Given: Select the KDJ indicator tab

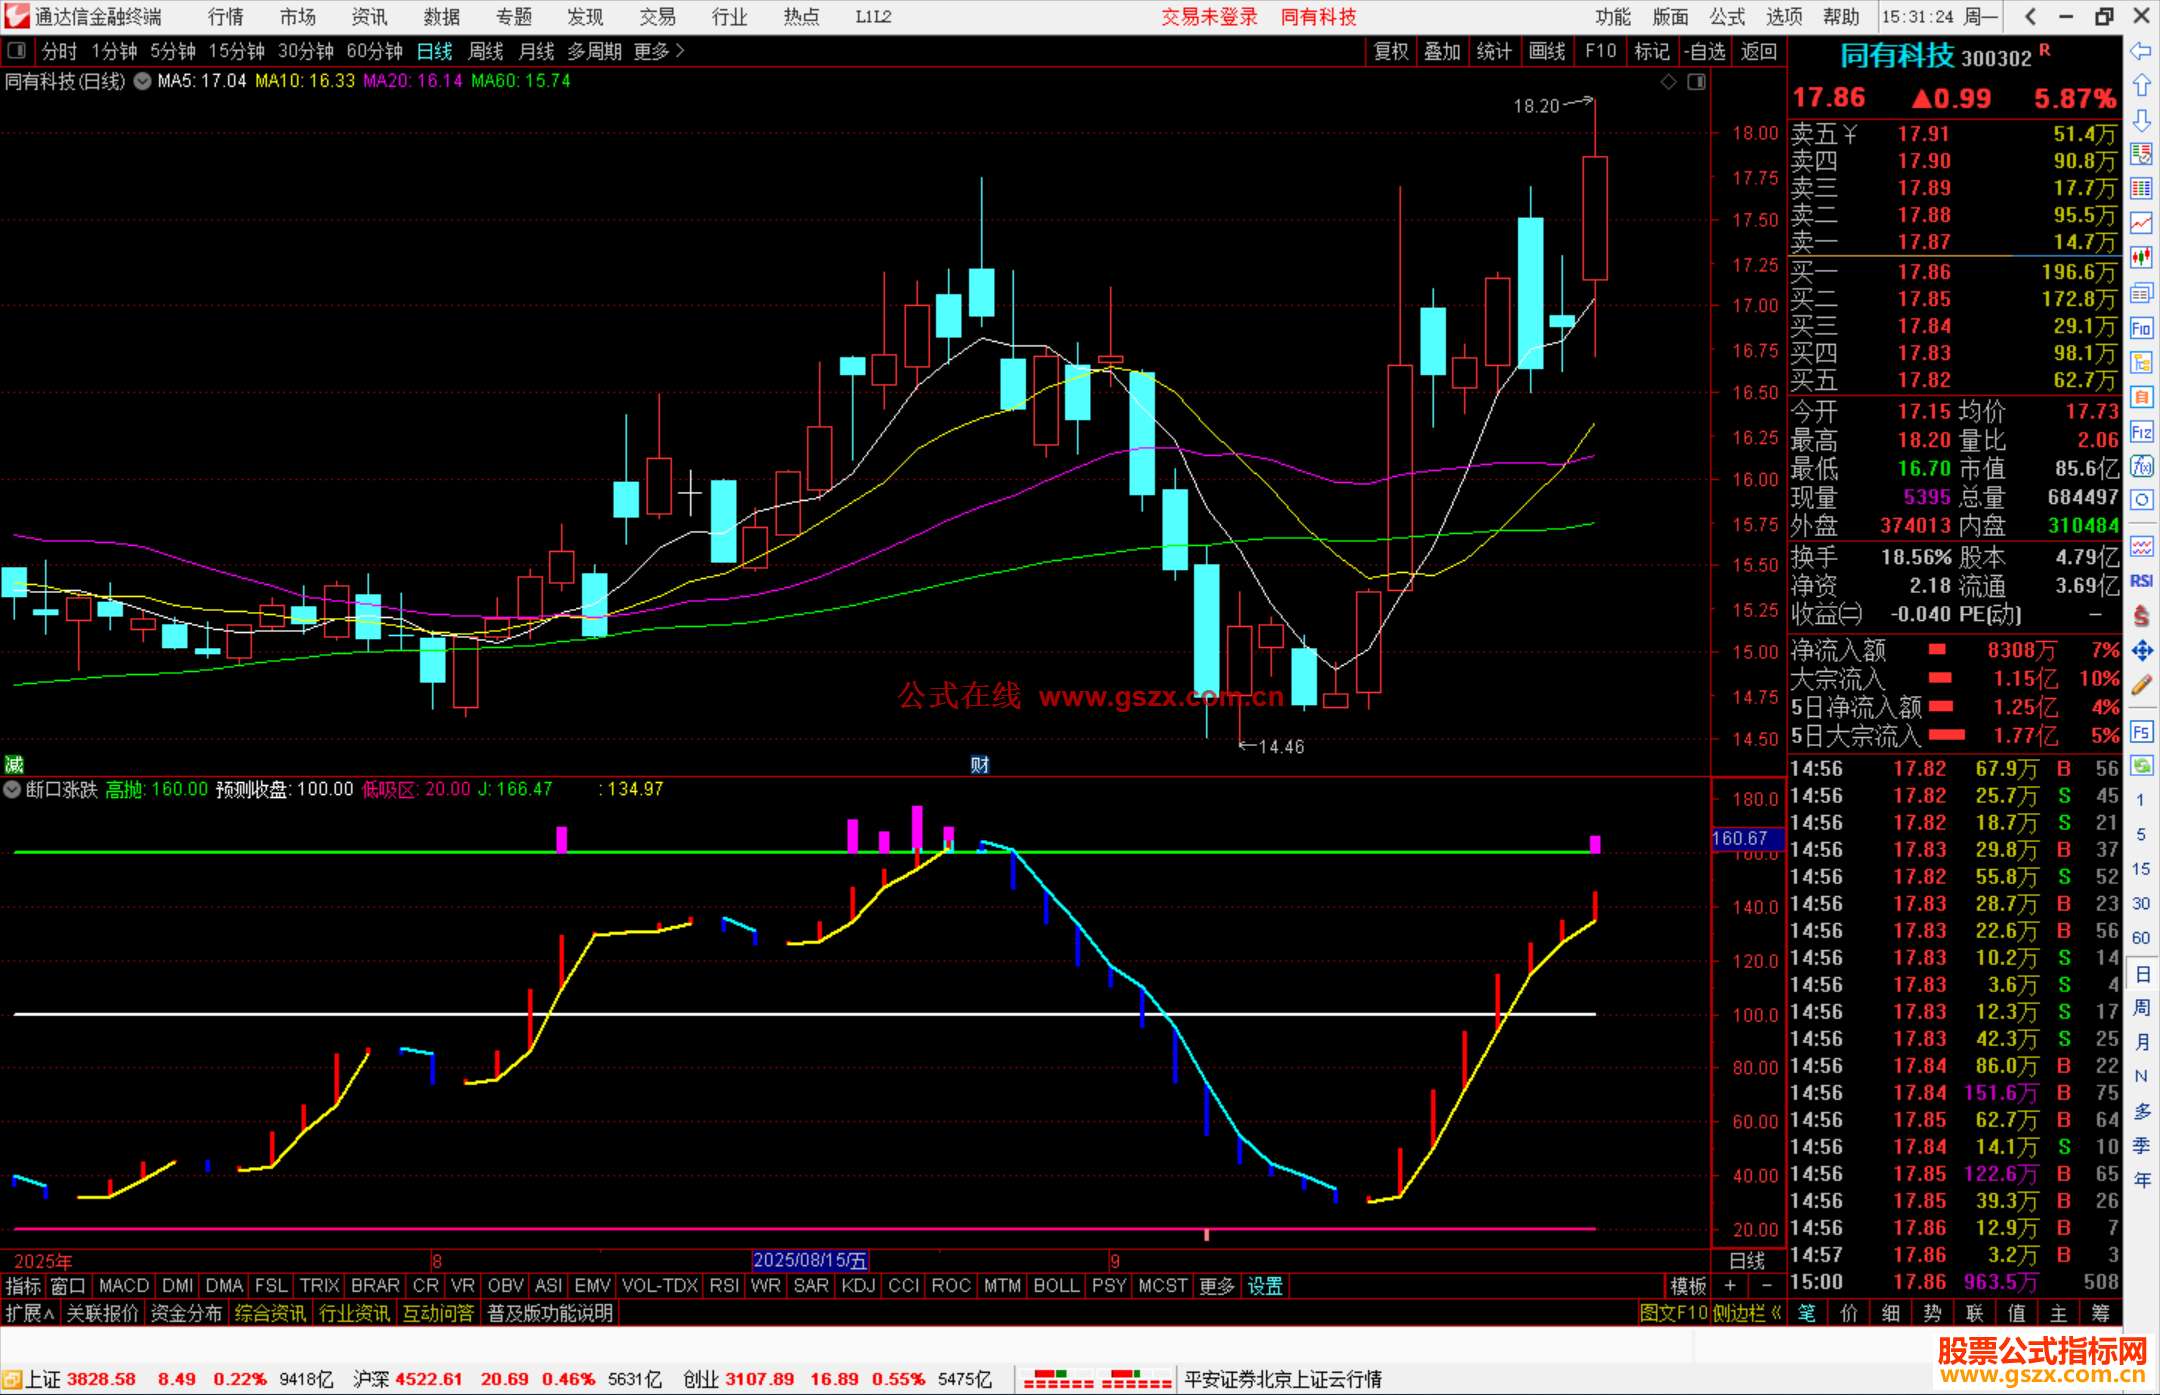Looking at the screenshot, I should pyautogui.click(x=858, y=1286).
